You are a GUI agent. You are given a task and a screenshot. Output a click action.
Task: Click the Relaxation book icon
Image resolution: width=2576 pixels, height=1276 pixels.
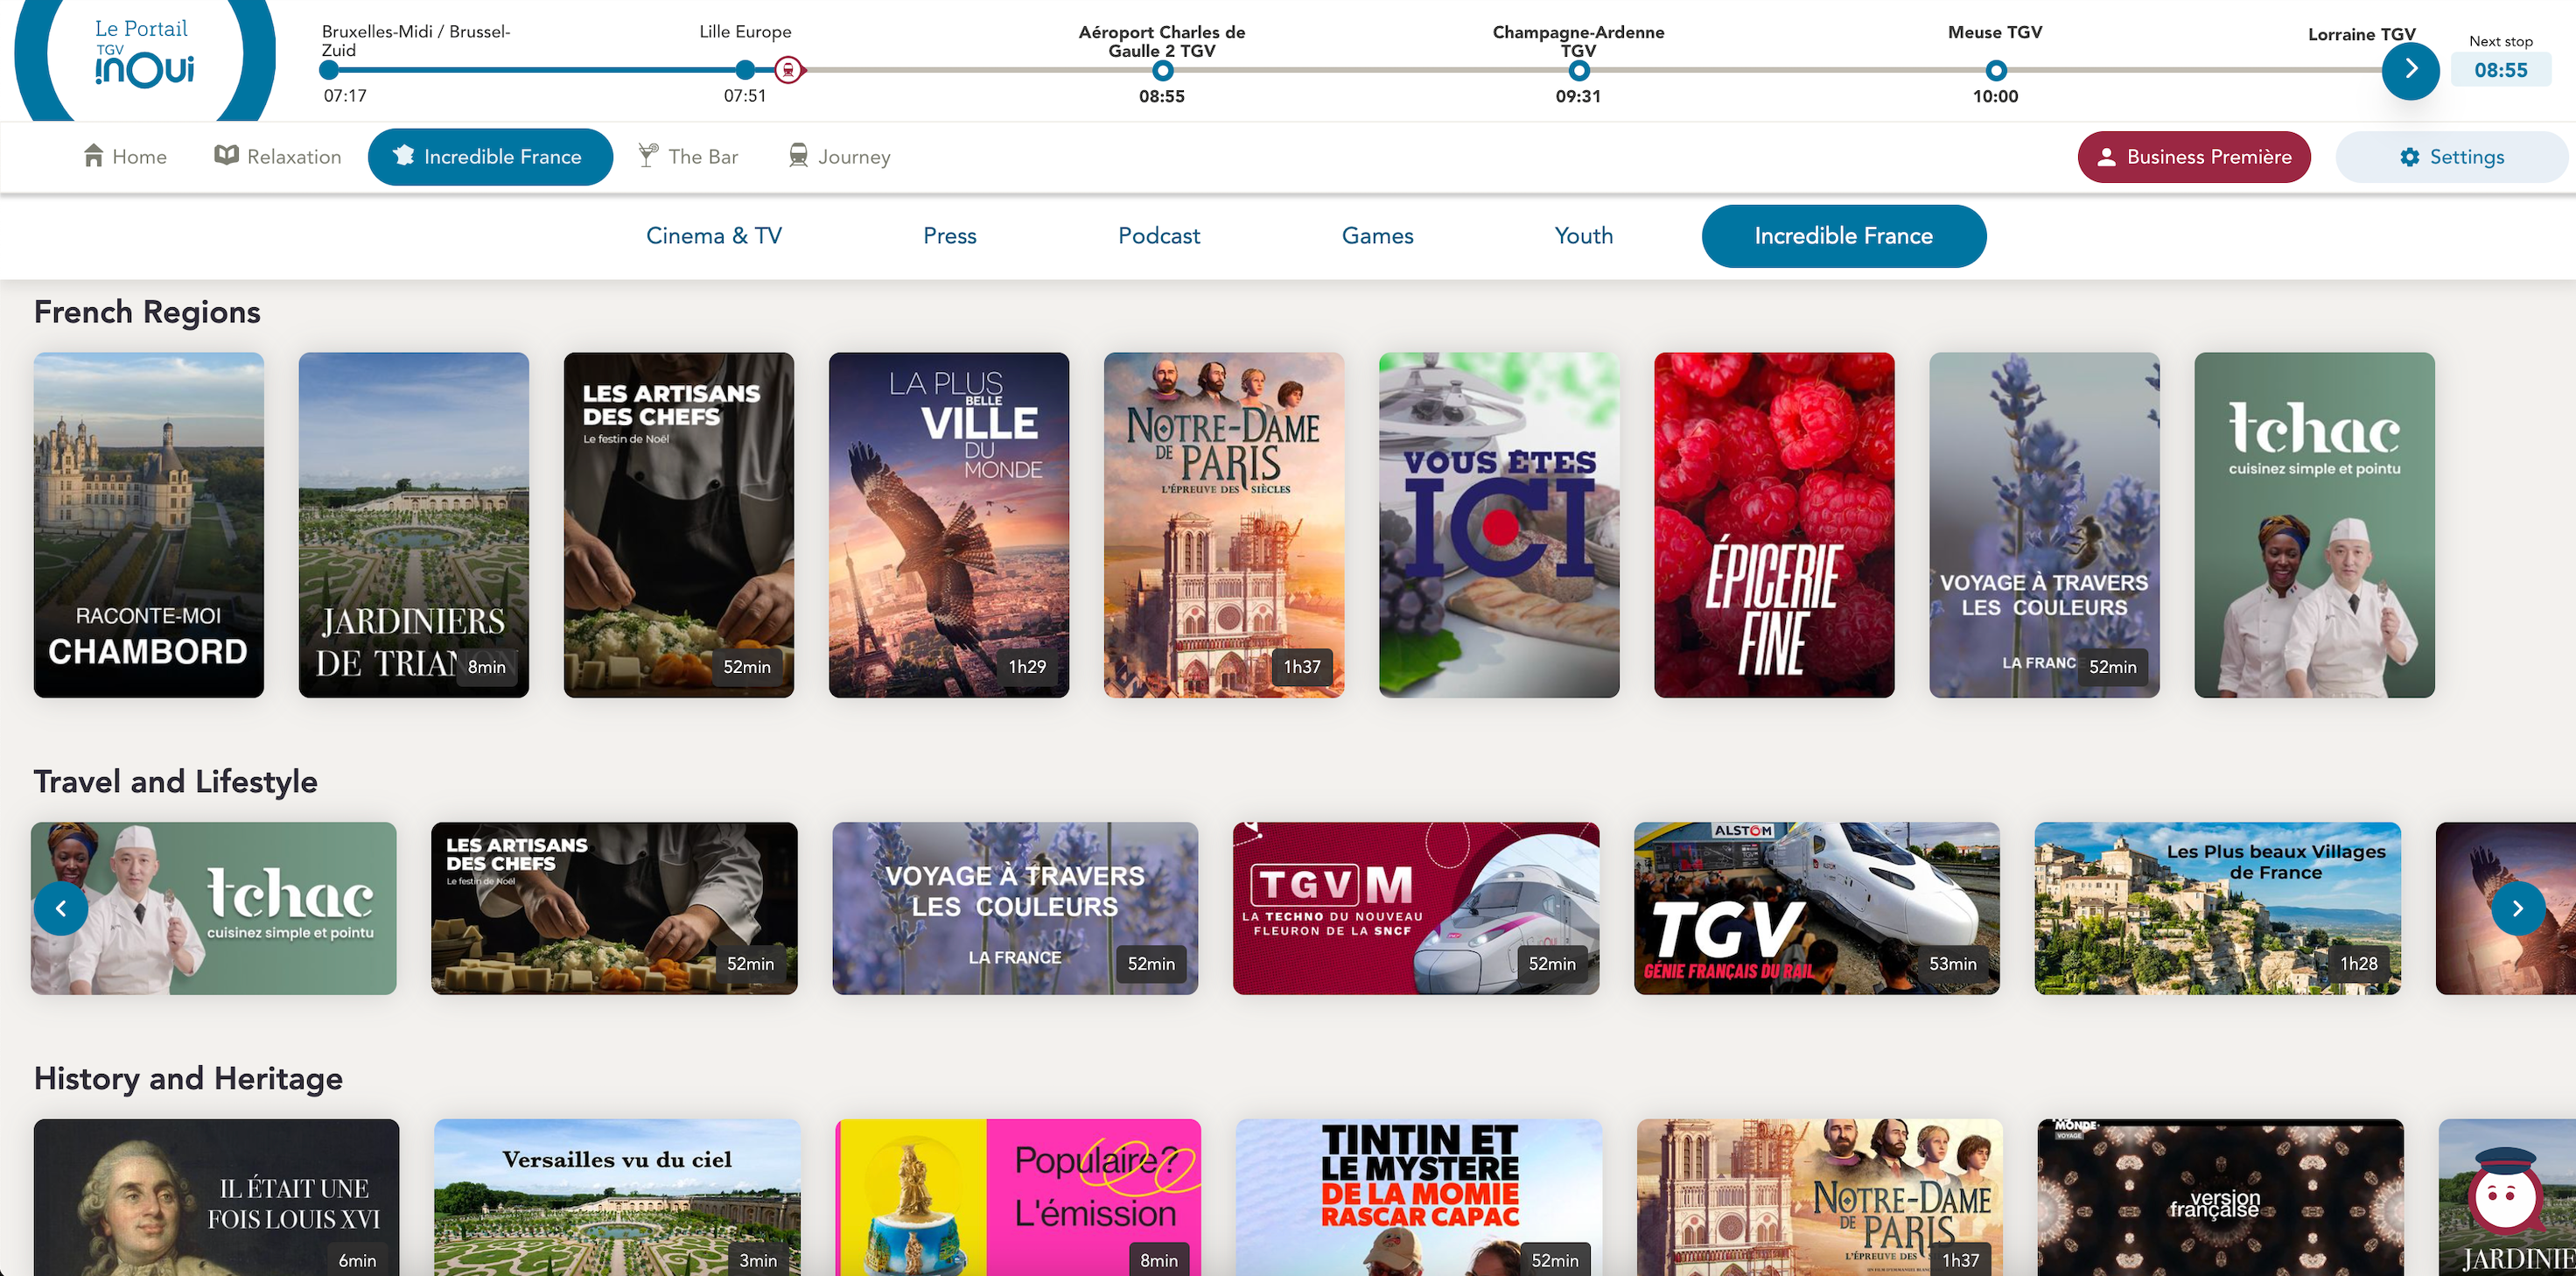tap(227, 155)
